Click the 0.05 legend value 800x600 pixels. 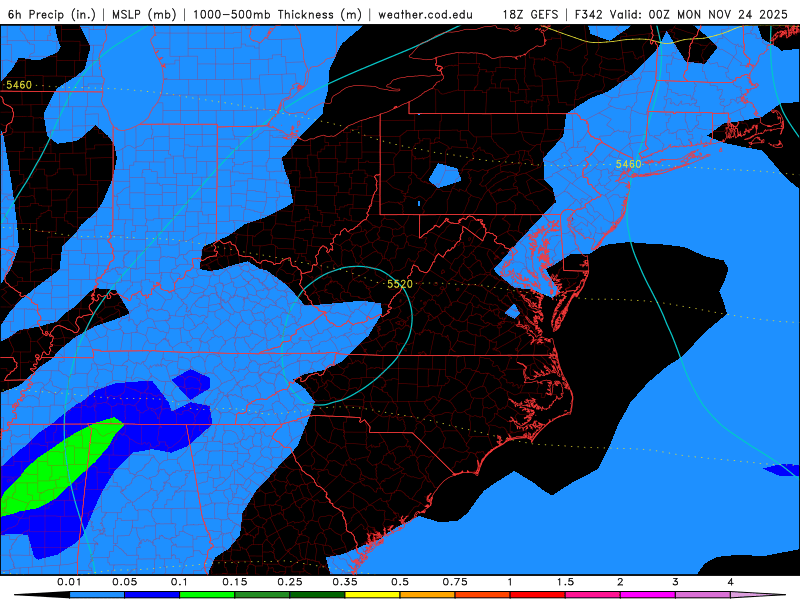click(x=124, y=582)
